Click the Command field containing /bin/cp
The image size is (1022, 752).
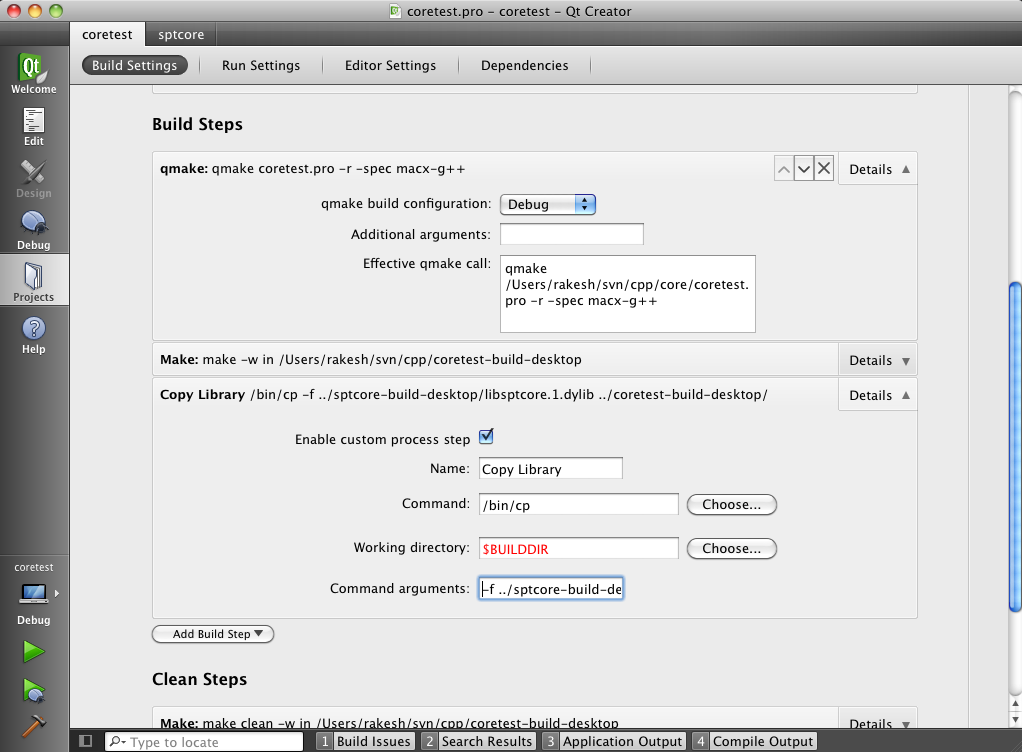pos(579,504)
